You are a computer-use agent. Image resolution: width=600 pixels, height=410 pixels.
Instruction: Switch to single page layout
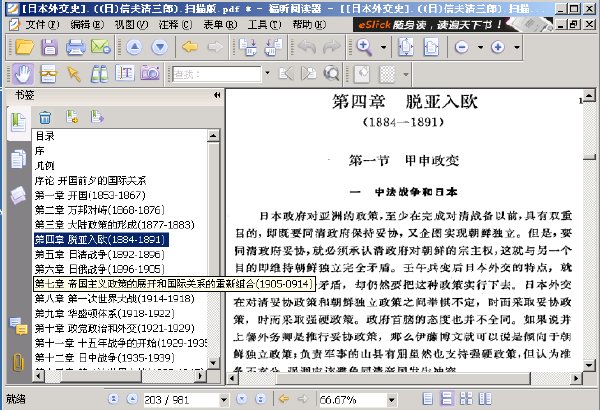coord(427,399)
